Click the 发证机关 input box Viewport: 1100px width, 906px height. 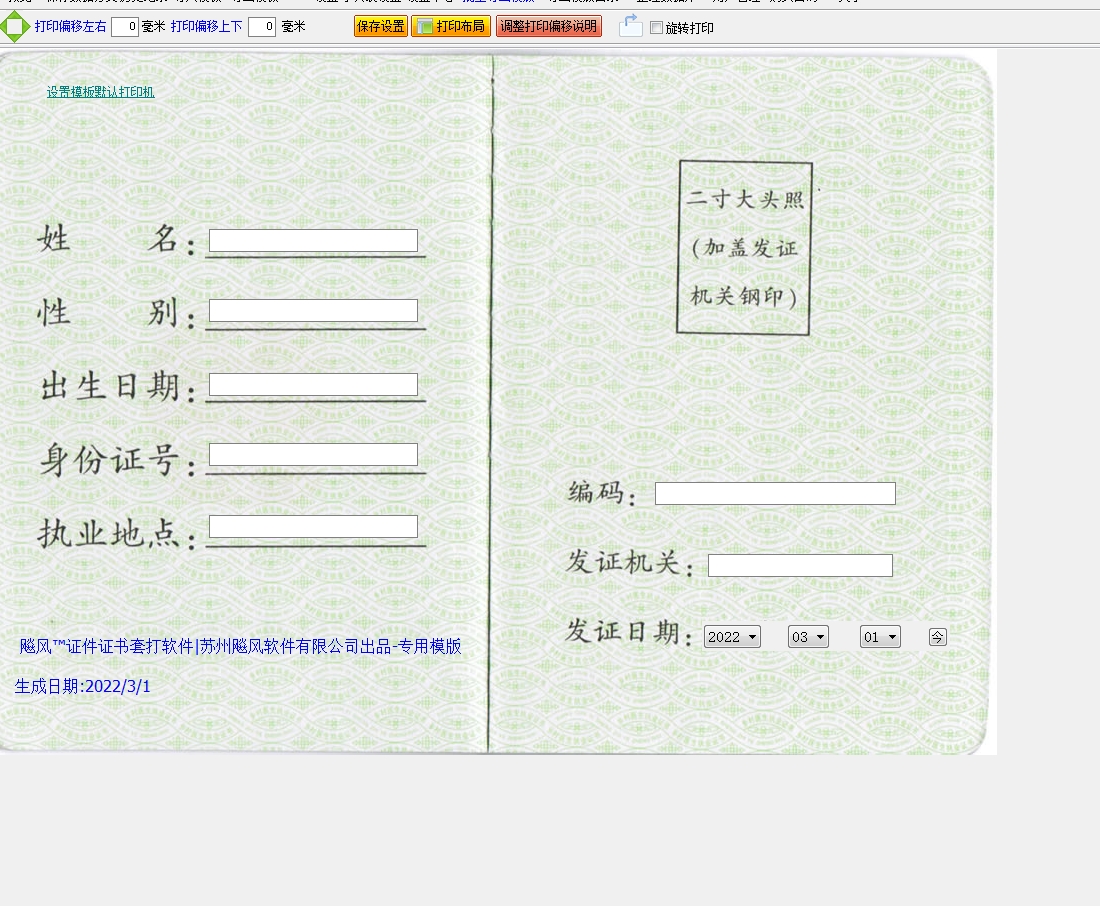800,566
